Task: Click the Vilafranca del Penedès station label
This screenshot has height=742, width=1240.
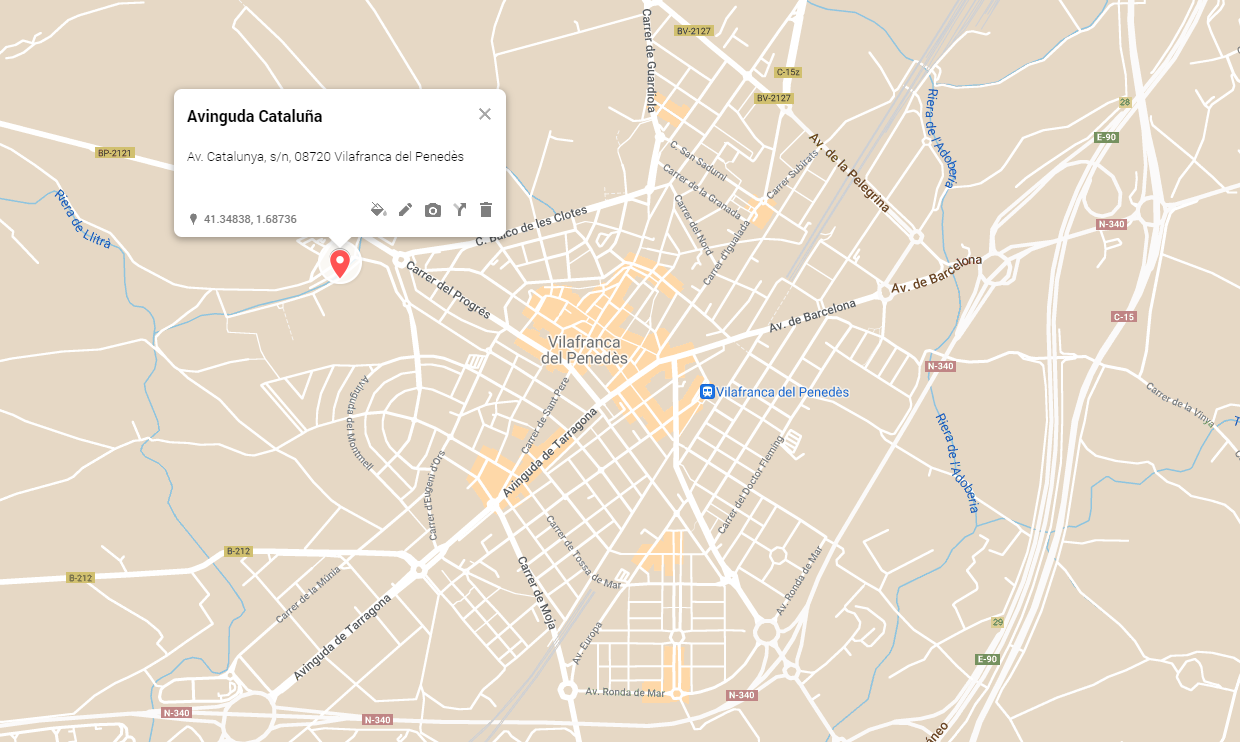Action: 783,392
